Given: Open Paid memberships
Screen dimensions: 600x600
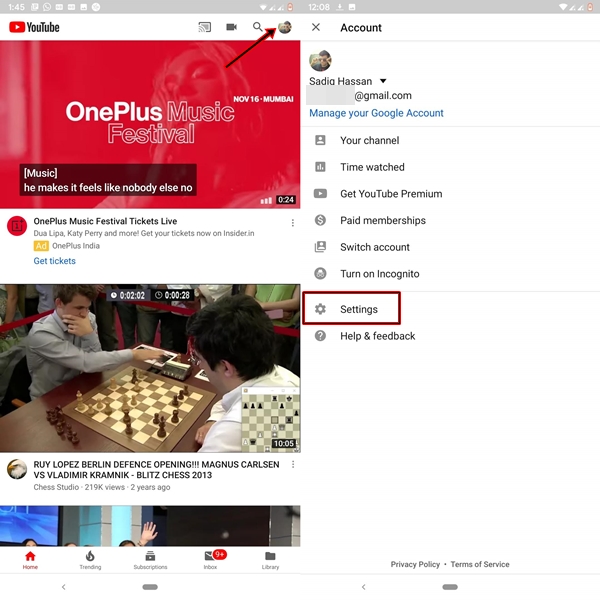Looking at the screenshot, I should (x=450, y=220).
